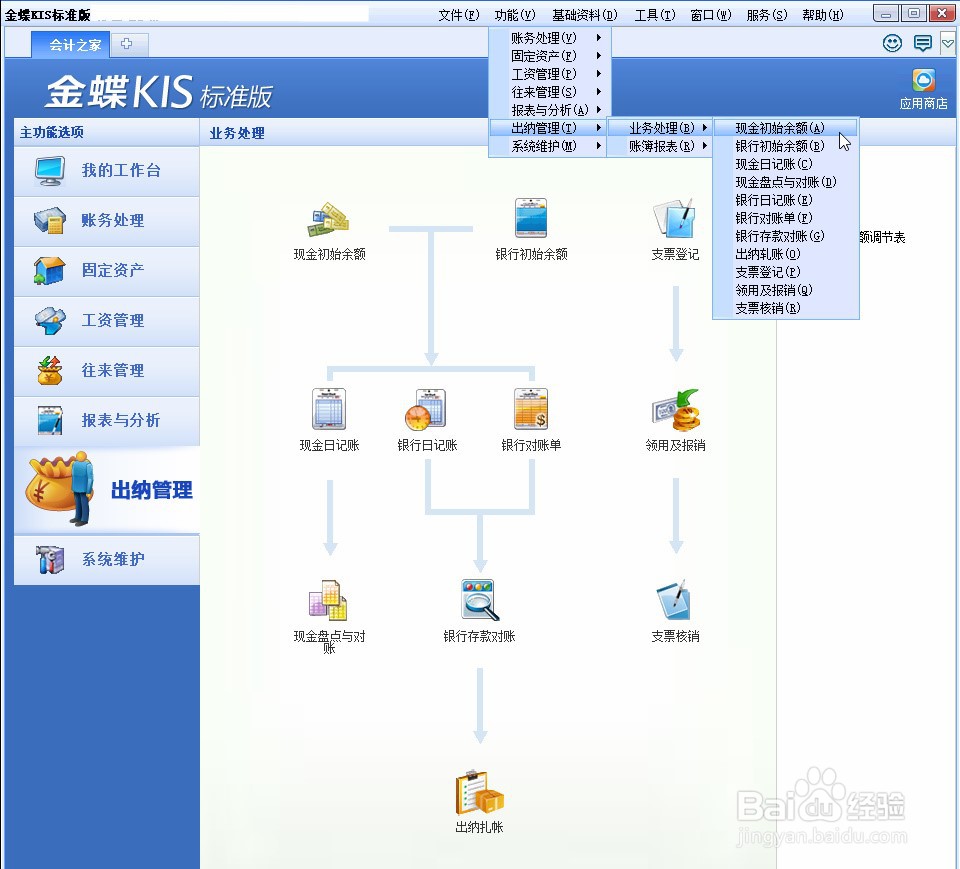This screenshot has width=960, height=869.
Task: Click the smiley face feedback icon
Action: [x=893, y=43]
